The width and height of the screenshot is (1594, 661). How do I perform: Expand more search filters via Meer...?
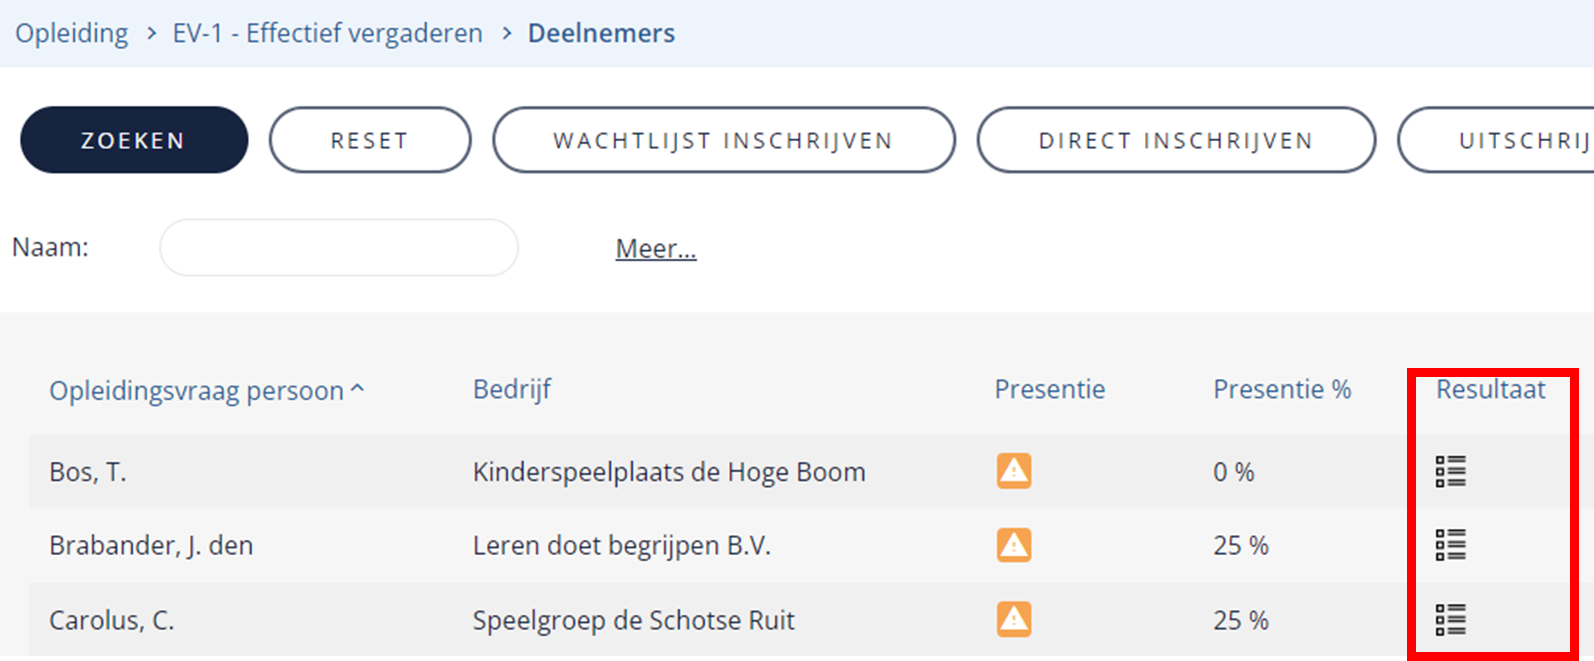coord(656,248)
